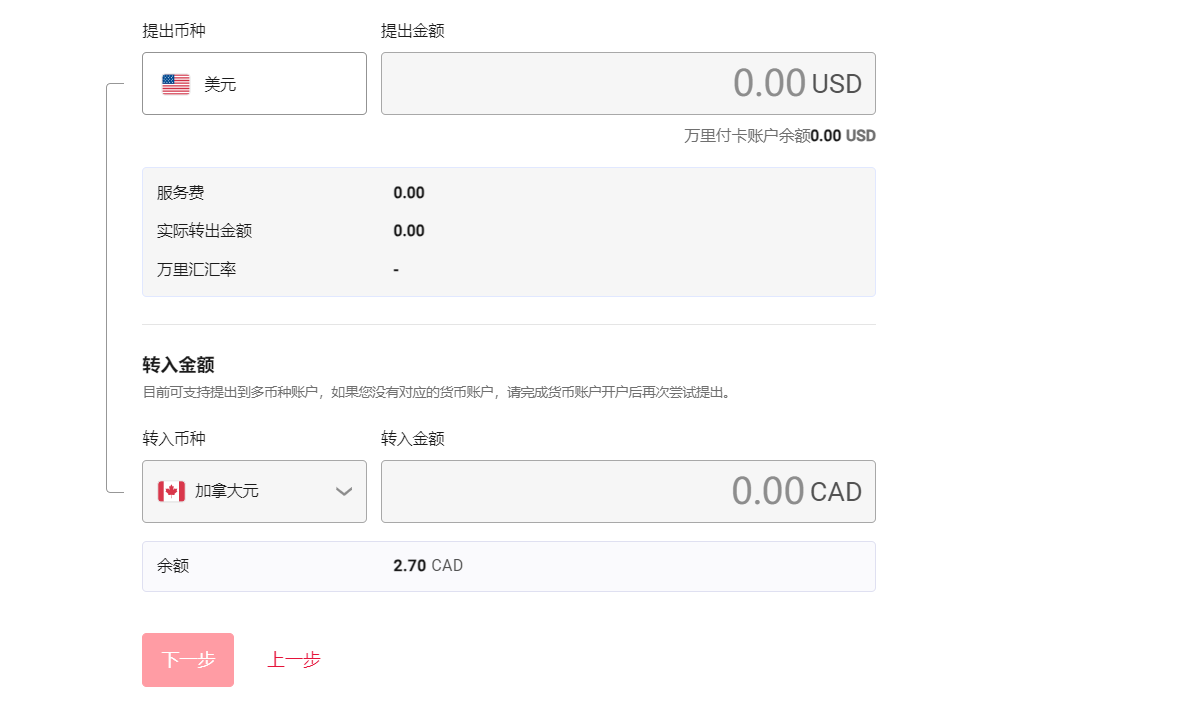Focus the 转入金额 CAD amount field
This screenshot has width=1203, height=719.
click(x=600, y=492)
